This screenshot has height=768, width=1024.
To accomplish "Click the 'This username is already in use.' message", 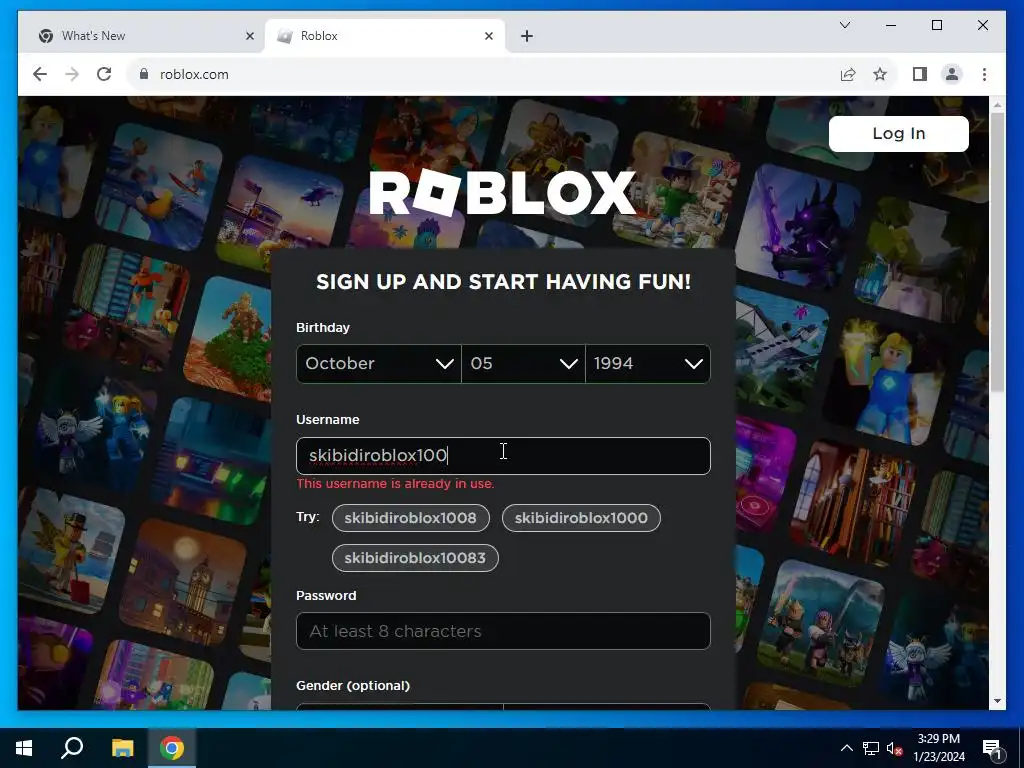I will click(395, 484).
